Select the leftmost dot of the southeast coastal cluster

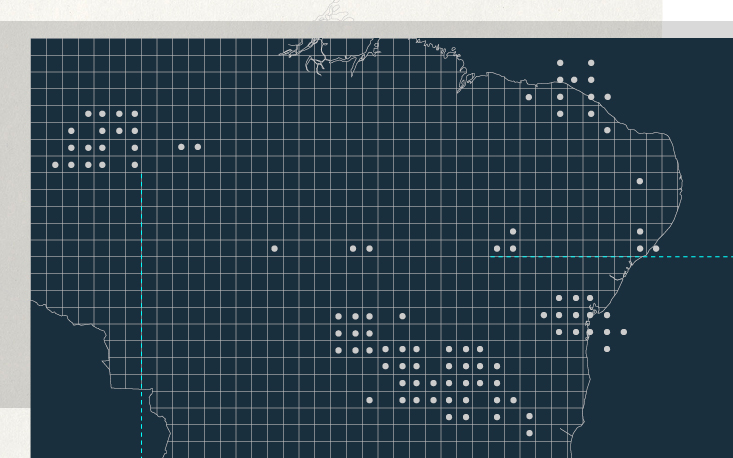click(x=544, y=315)
